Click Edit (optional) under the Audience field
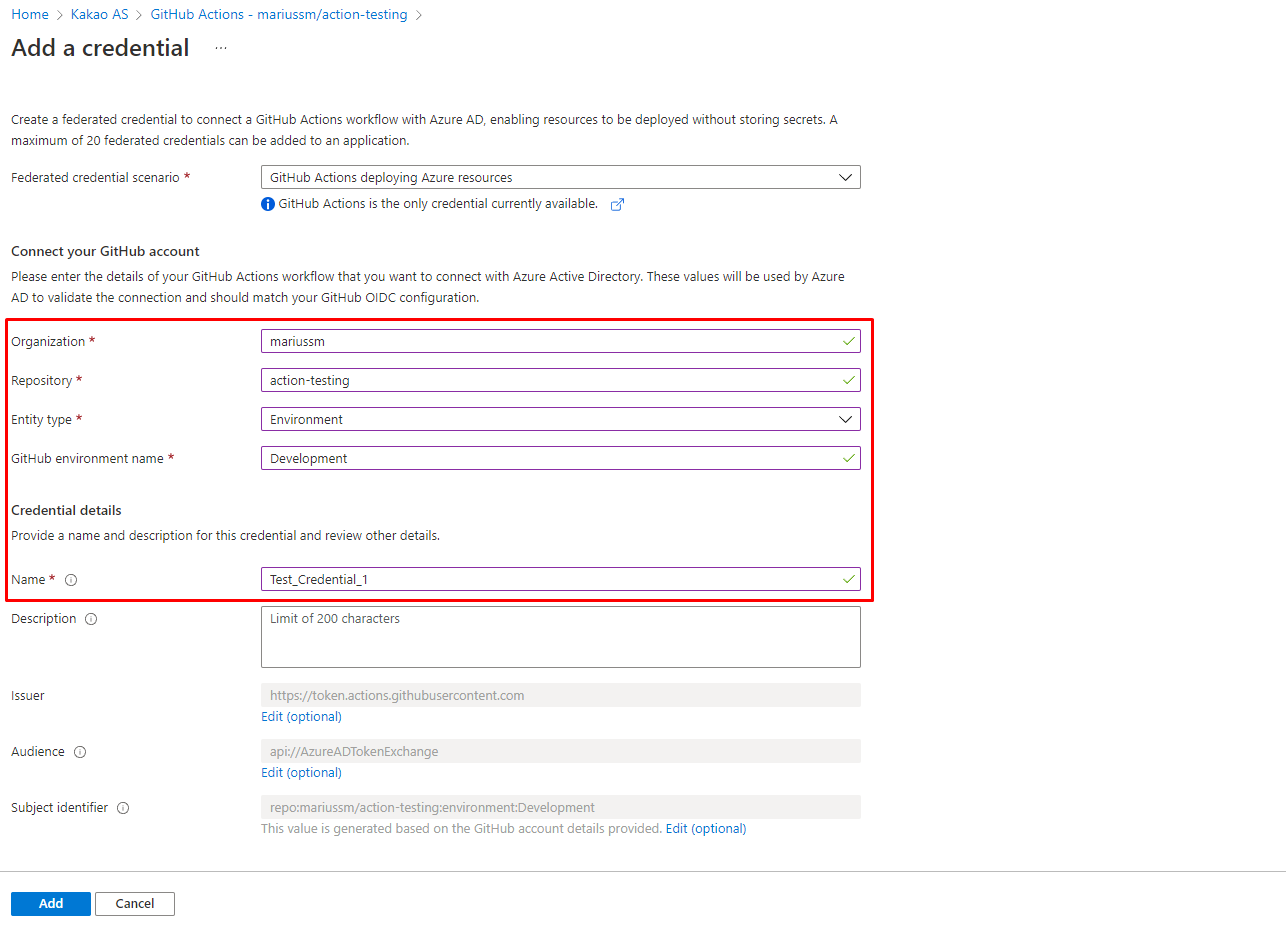Viewport: 1286px width, 927px height. [300, 772]
